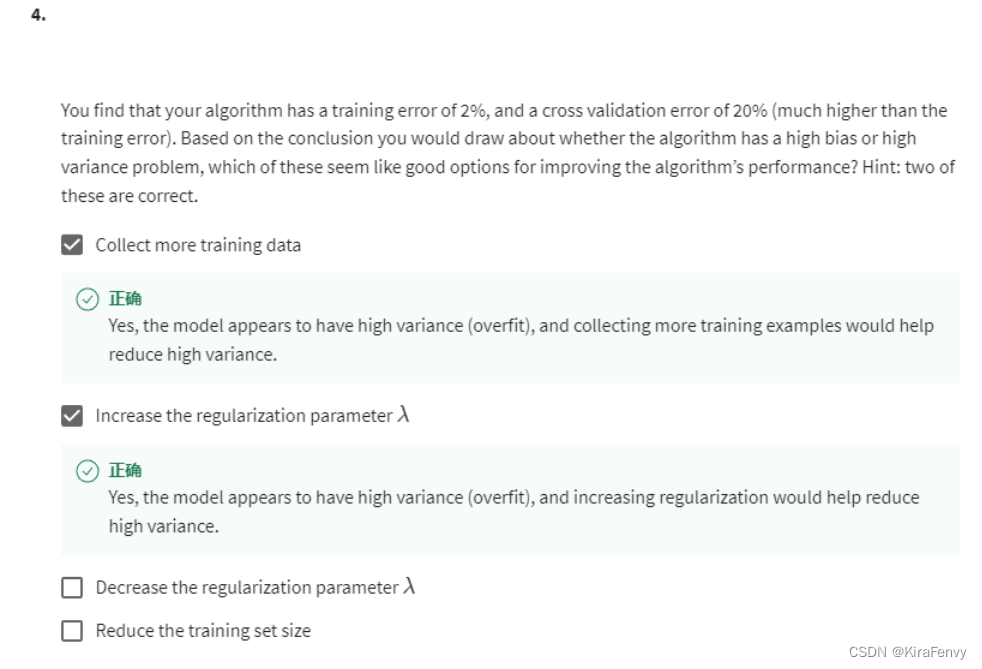Image resolution: width=982 pixels, height=669 pixels.
Task: Click the question number 4 heading
Action: [x=38, y=14]
